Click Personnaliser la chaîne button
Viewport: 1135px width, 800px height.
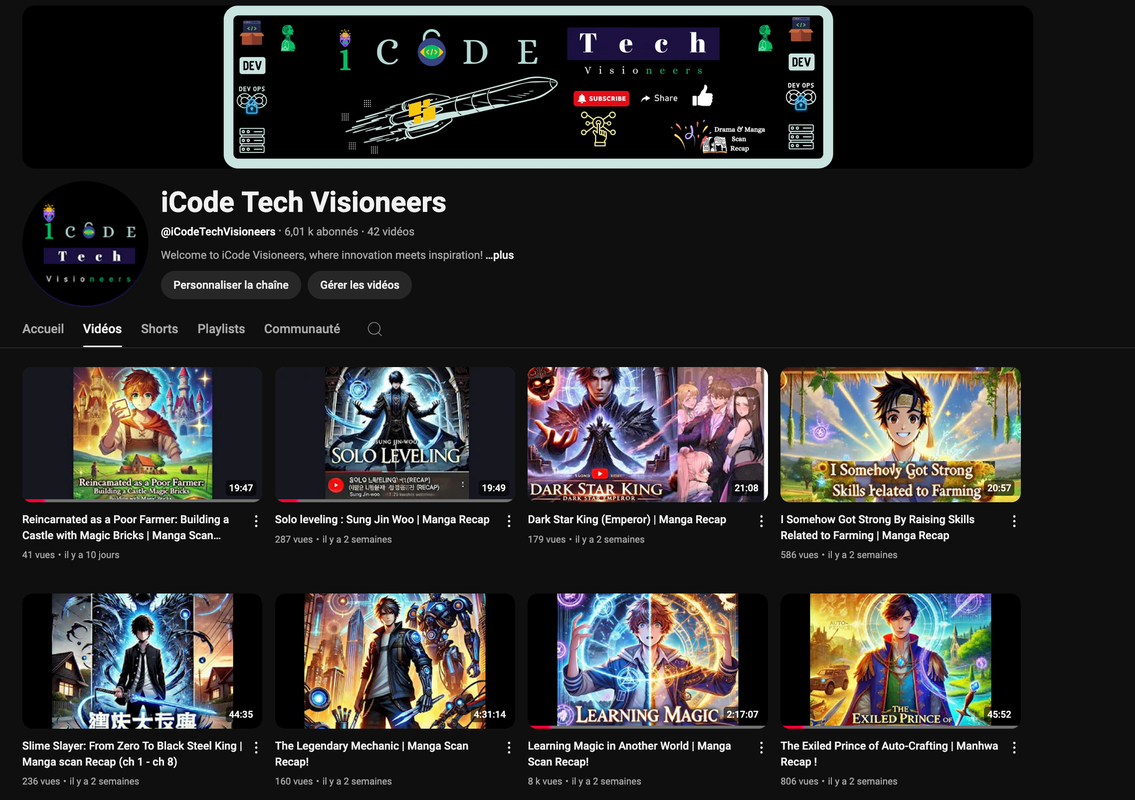[x=231, y=285]
